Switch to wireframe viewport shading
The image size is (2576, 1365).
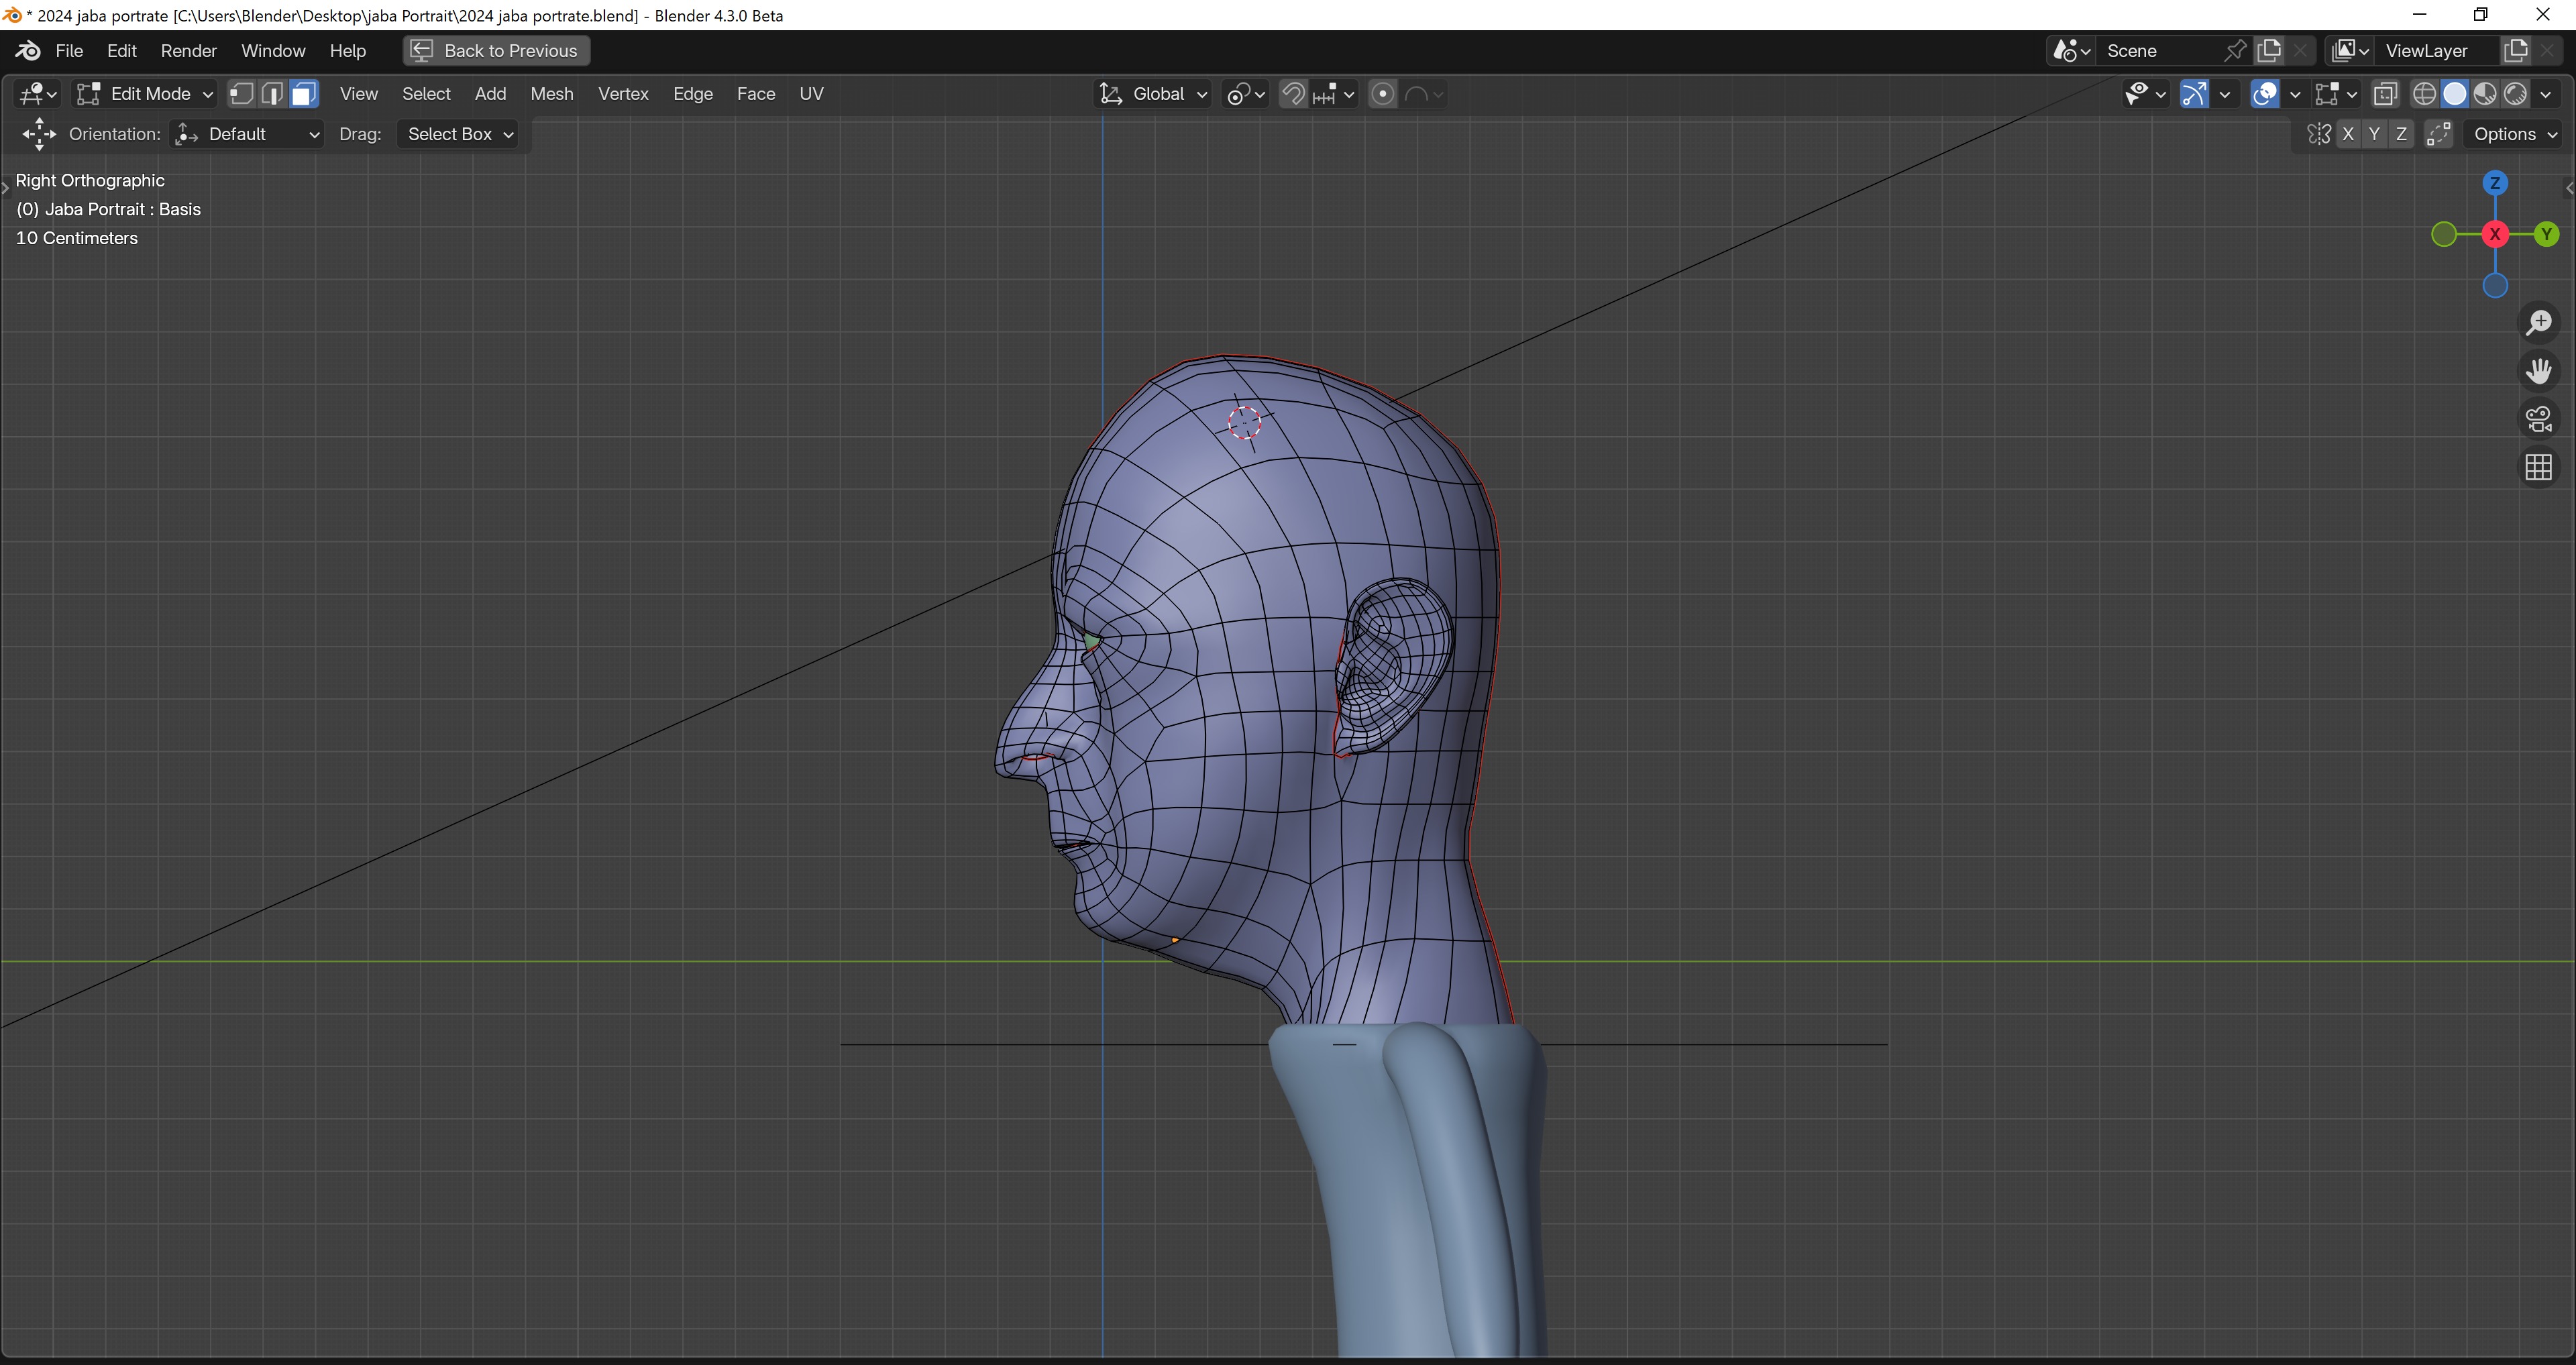2424,93
